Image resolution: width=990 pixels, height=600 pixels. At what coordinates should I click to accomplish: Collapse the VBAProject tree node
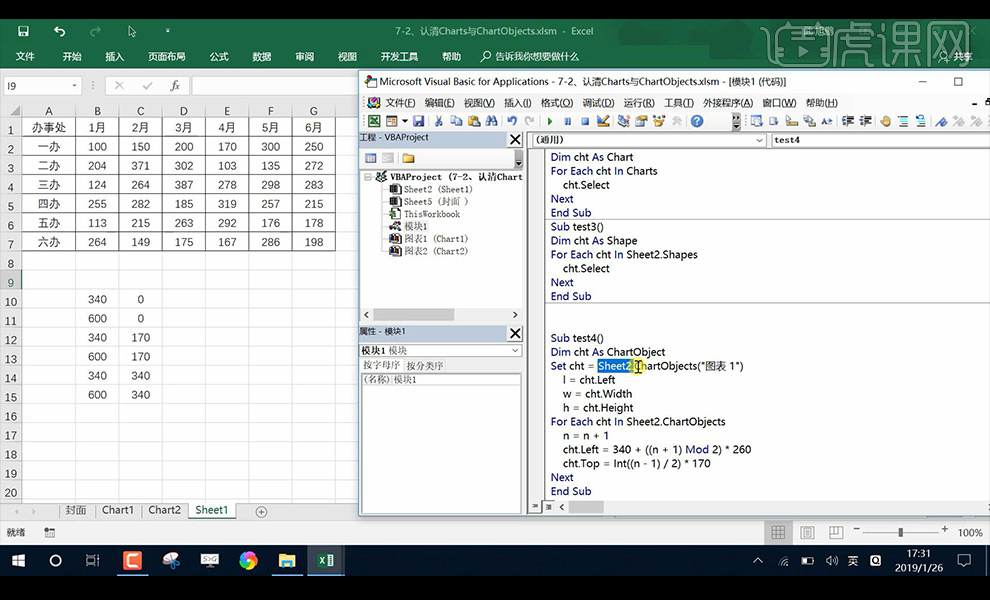pos(367,177)
